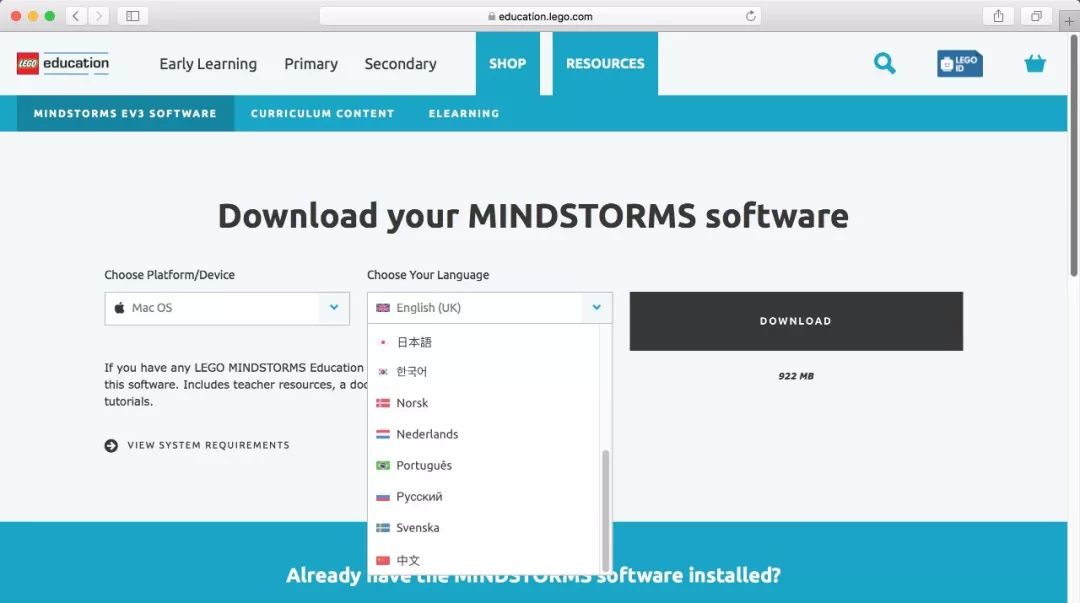Select Svenska in the language list
The height and width of the screenshot is (603, 1080).
pyautogui.click(x=484, y=527)
